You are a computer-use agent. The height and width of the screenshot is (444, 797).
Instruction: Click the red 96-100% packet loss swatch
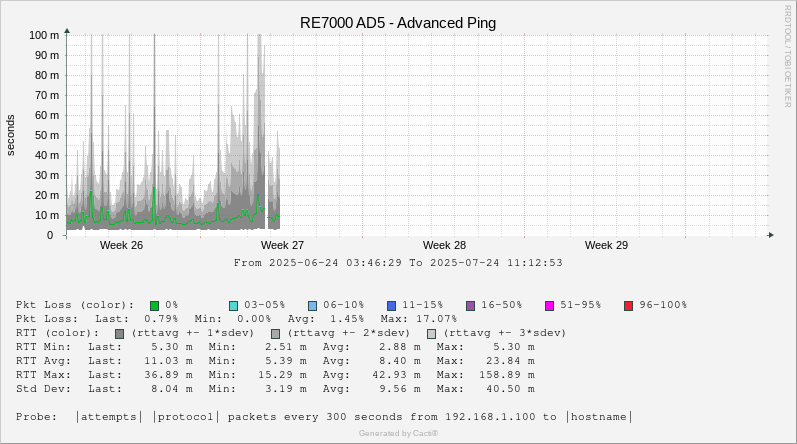coord(628,305)
